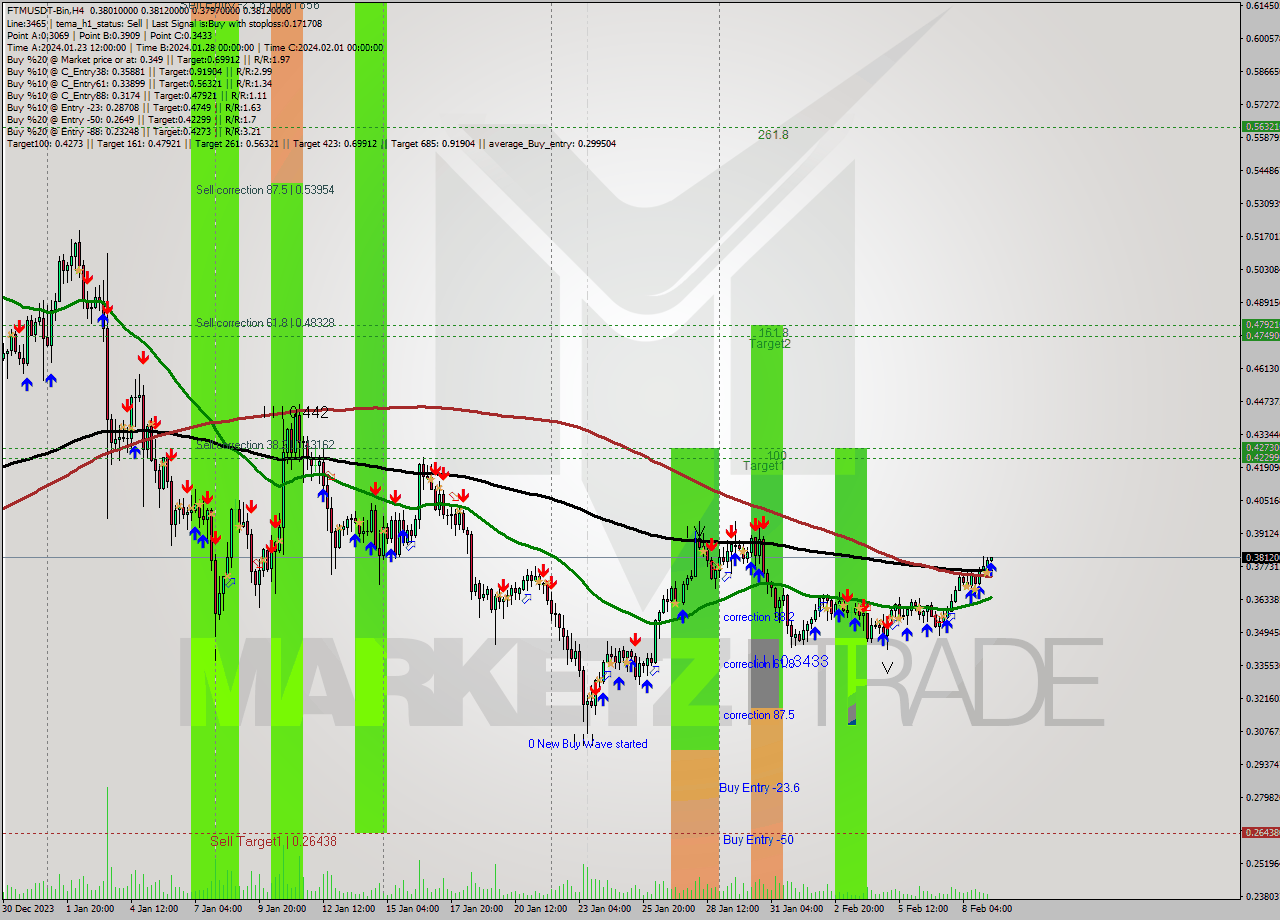Click the '28 Jan 12:00' time axis label
Viewport: 1280px width, 920px height.
click(733, 909)
